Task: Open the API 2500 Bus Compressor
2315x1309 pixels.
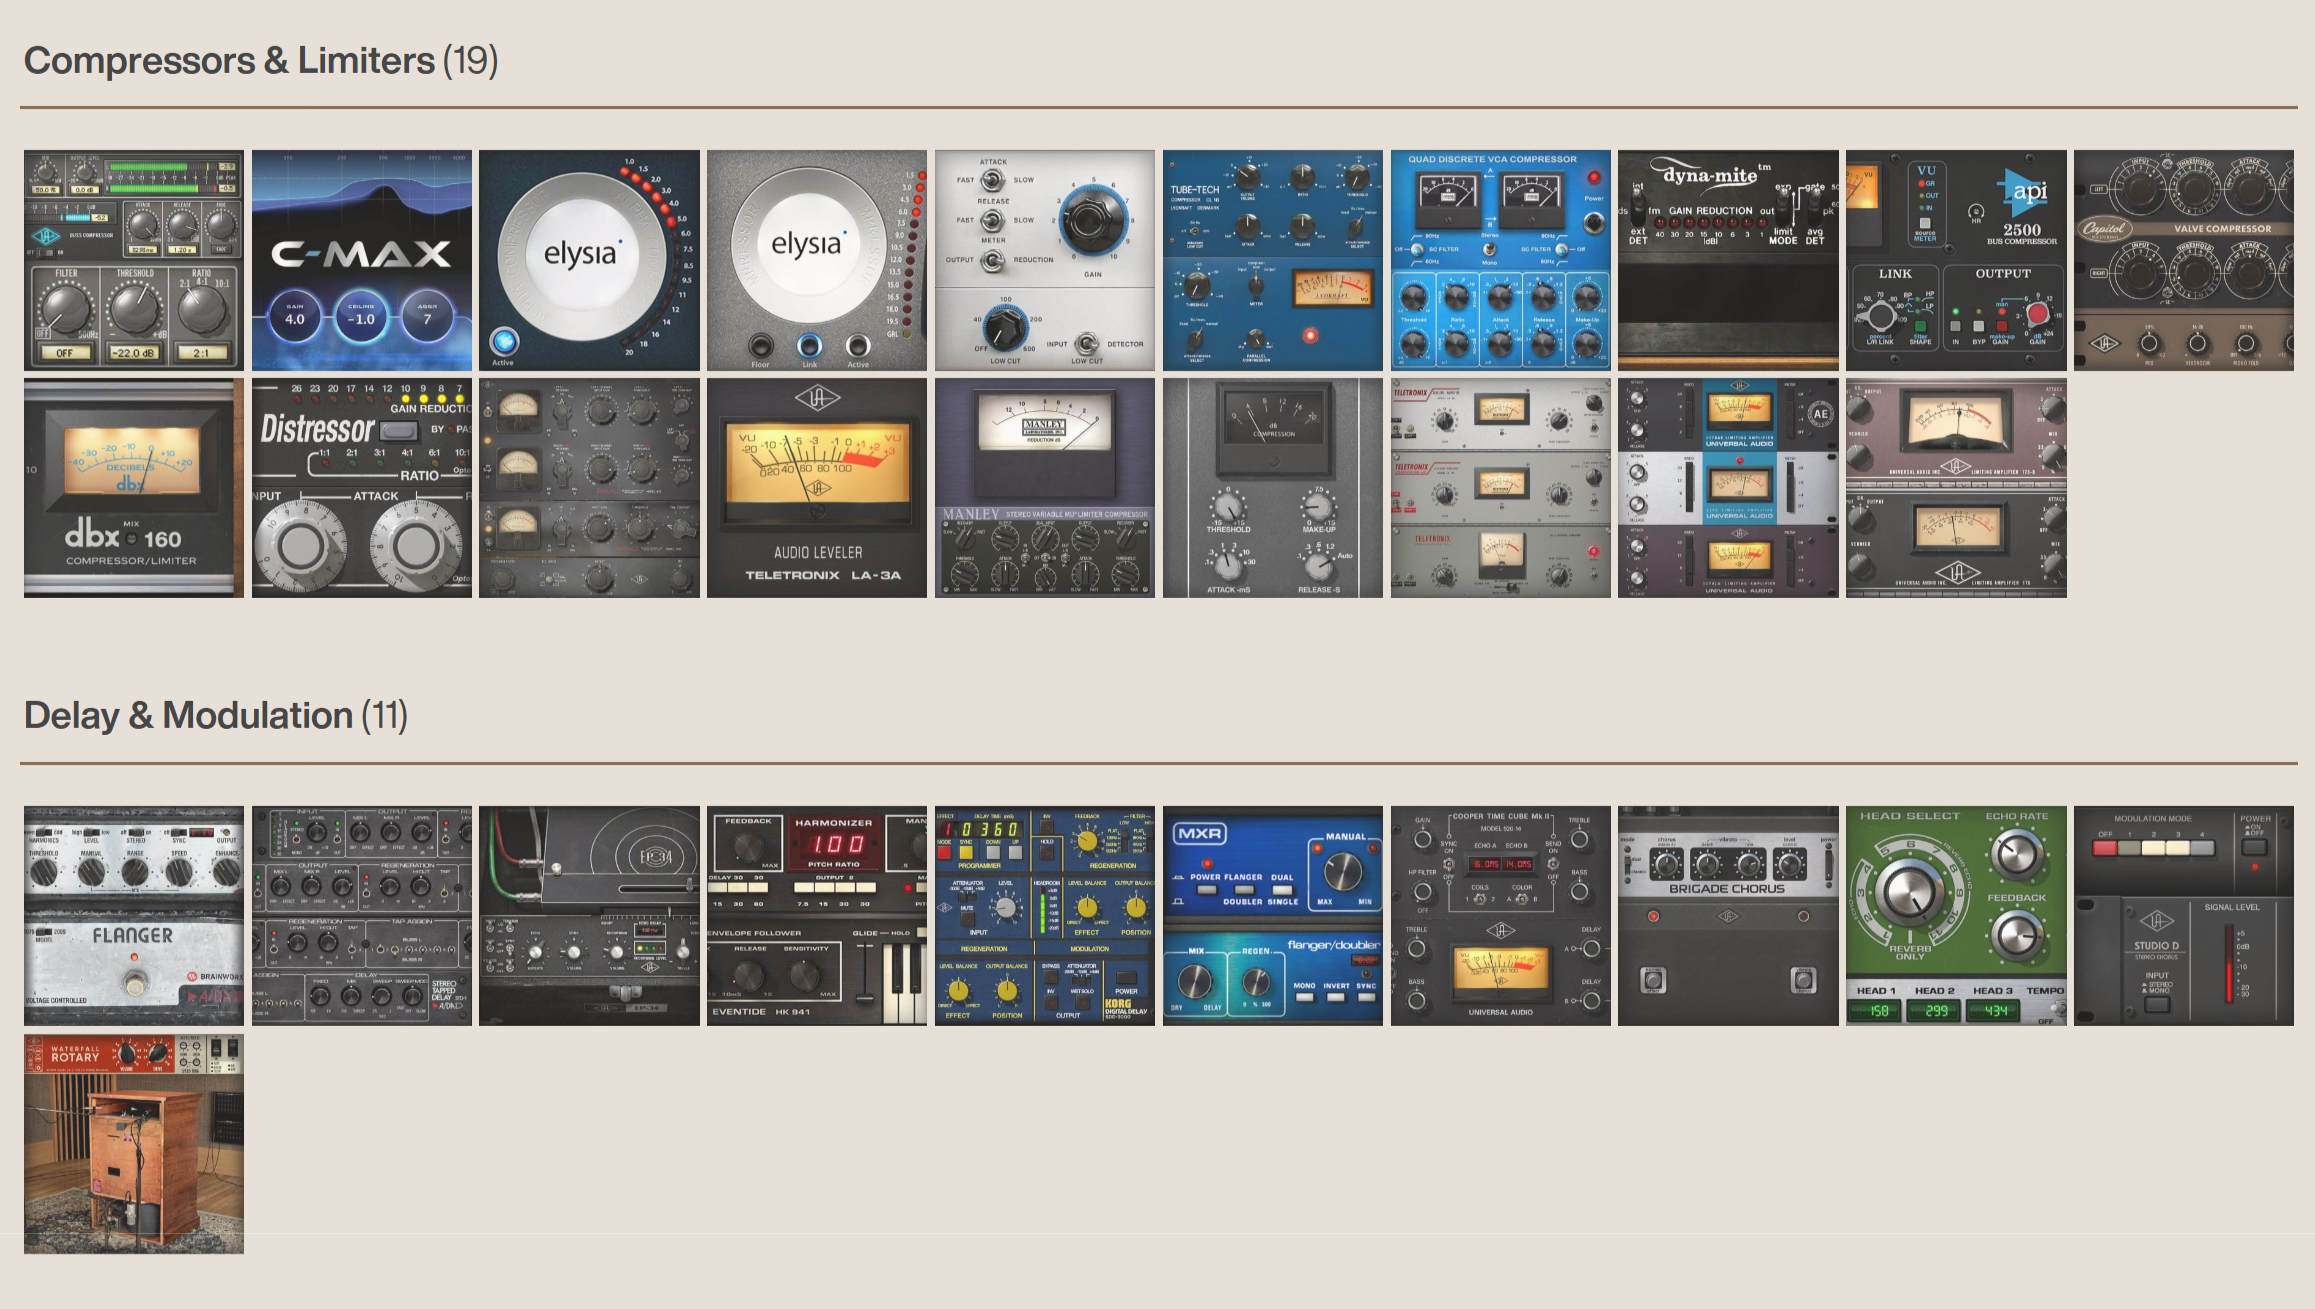Action: click(x=1955, y=260)
